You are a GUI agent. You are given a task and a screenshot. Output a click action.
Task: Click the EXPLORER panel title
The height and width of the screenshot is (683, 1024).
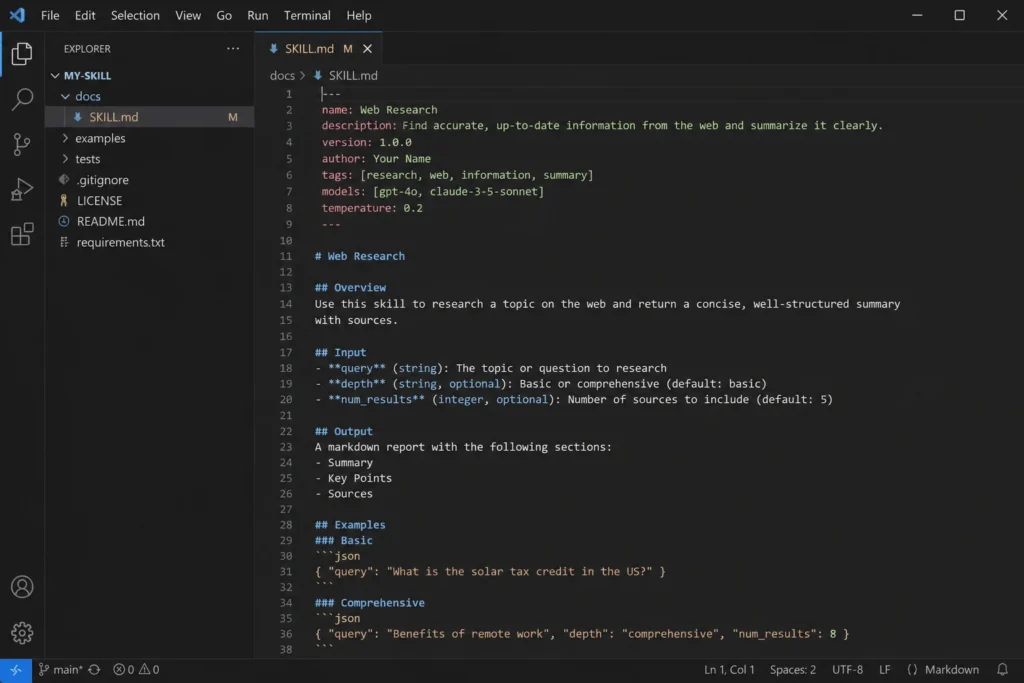pos(87,49)
